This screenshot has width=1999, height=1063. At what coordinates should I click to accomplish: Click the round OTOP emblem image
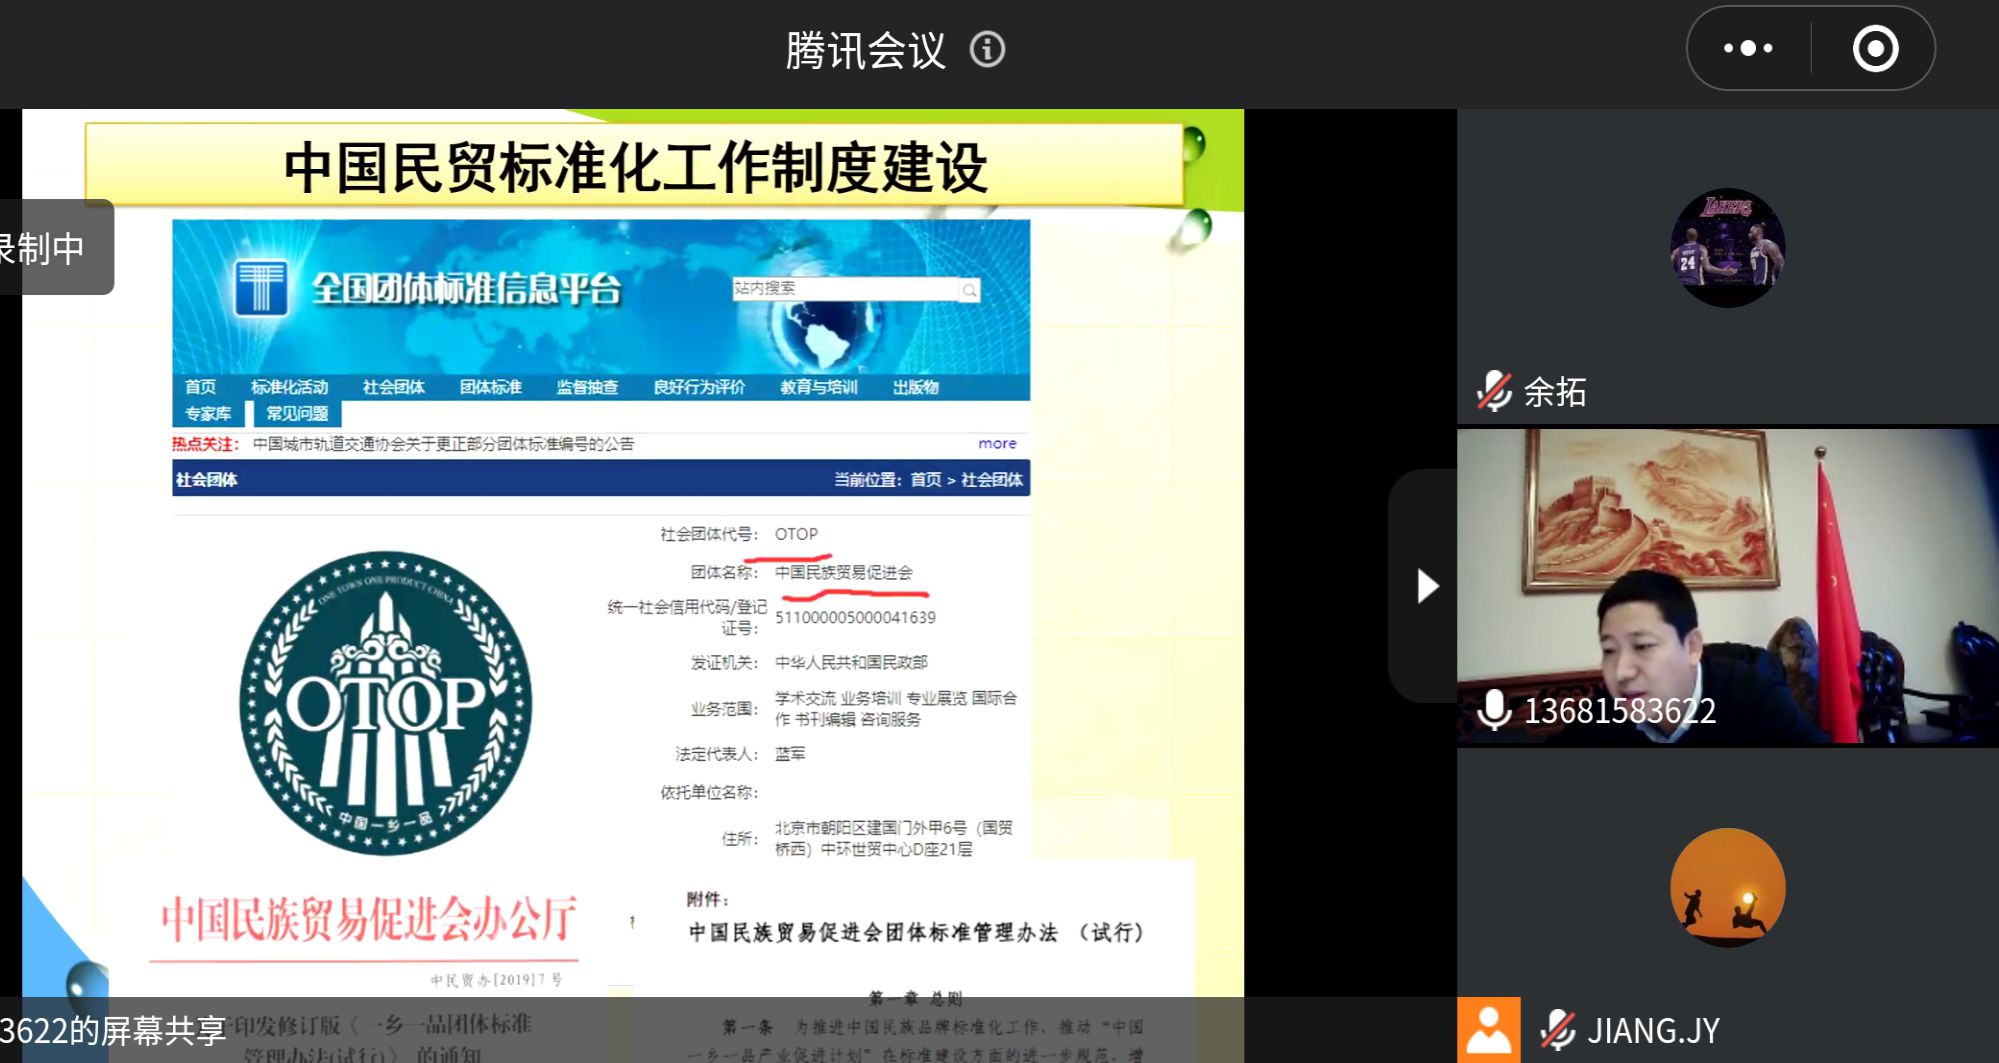point(385,703)
